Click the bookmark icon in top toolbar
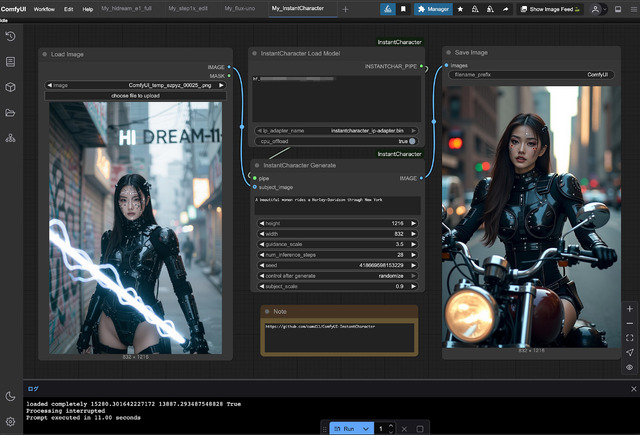 coord(403,9)
